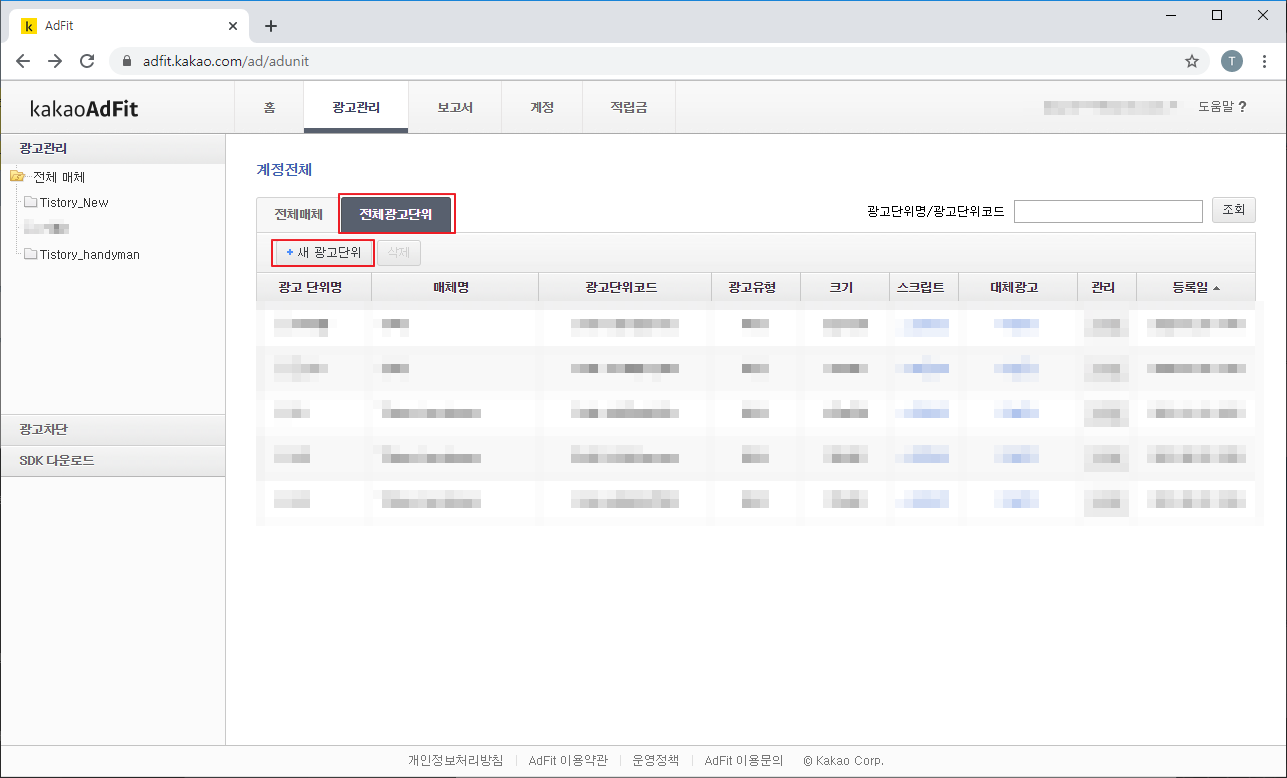This screenshot has width=1287, height=778.
Task: Open Chrome three-dot menu
Action: (1264, 61)
